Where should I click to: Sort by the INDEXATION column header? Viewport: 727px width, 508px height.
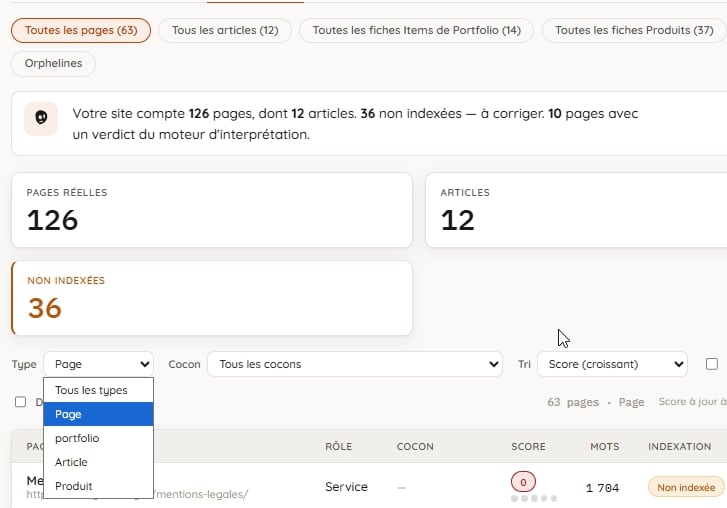[x=679, y=447]
